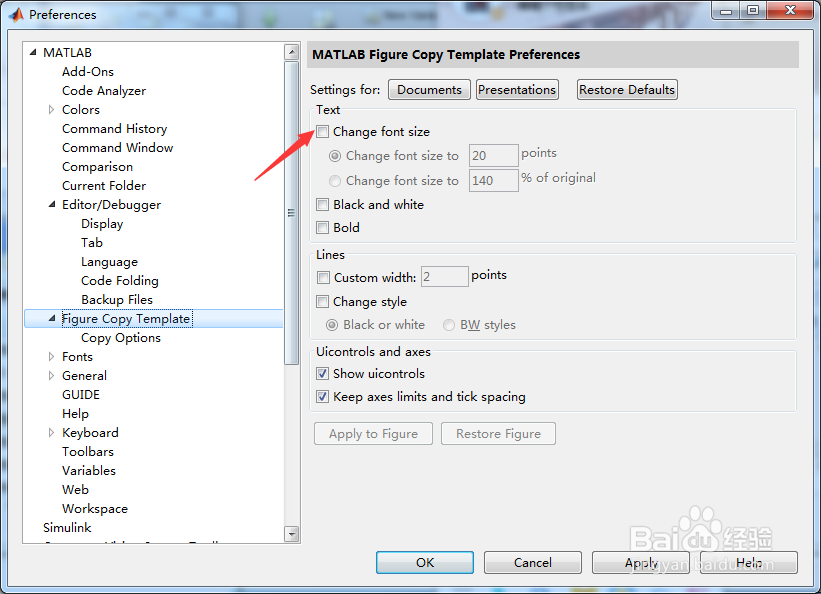The width and height of the screenshot is (821, 594).
Task: Collapse the Figure Copy Template node
Action: coord(52,318)
